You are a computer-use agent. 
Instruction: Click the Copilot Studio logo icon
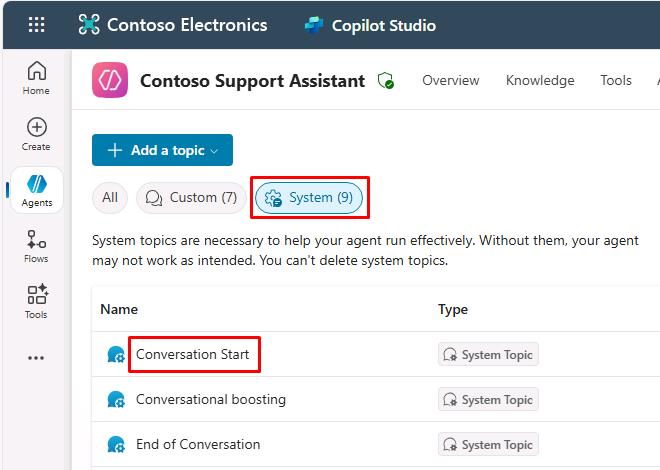(315, 25)
